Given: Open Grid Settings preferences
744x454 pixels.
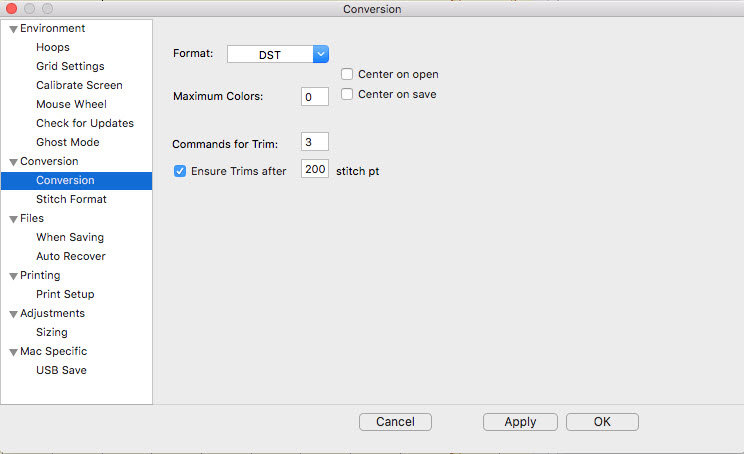Looking at the screenshot, I should [x=70, y=66].
